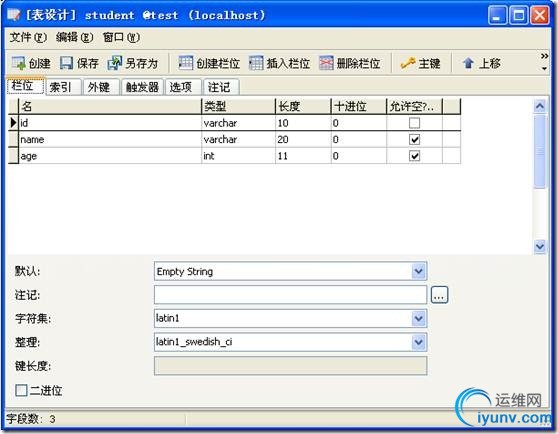Click the vertical scrollbar thumb of the grid
This screenshot has height=434, width=558.
[540, 151]
